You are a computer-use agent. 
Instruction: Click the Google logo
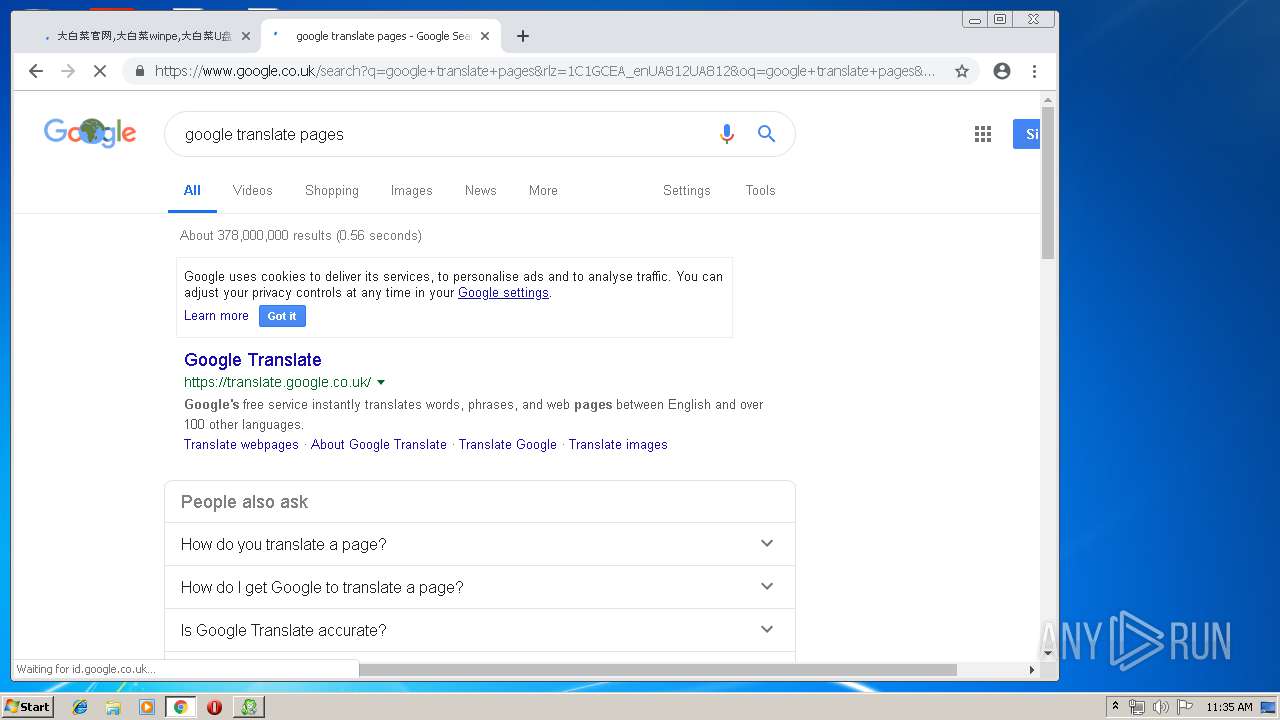click(x=90, y=133)
